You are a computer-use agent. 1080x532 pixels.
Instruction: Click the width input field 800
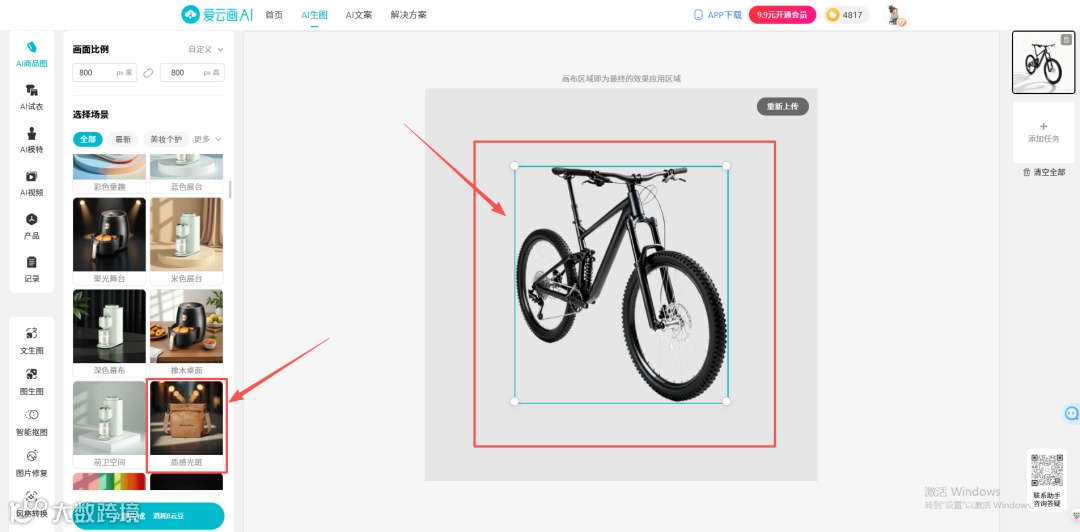105,72
